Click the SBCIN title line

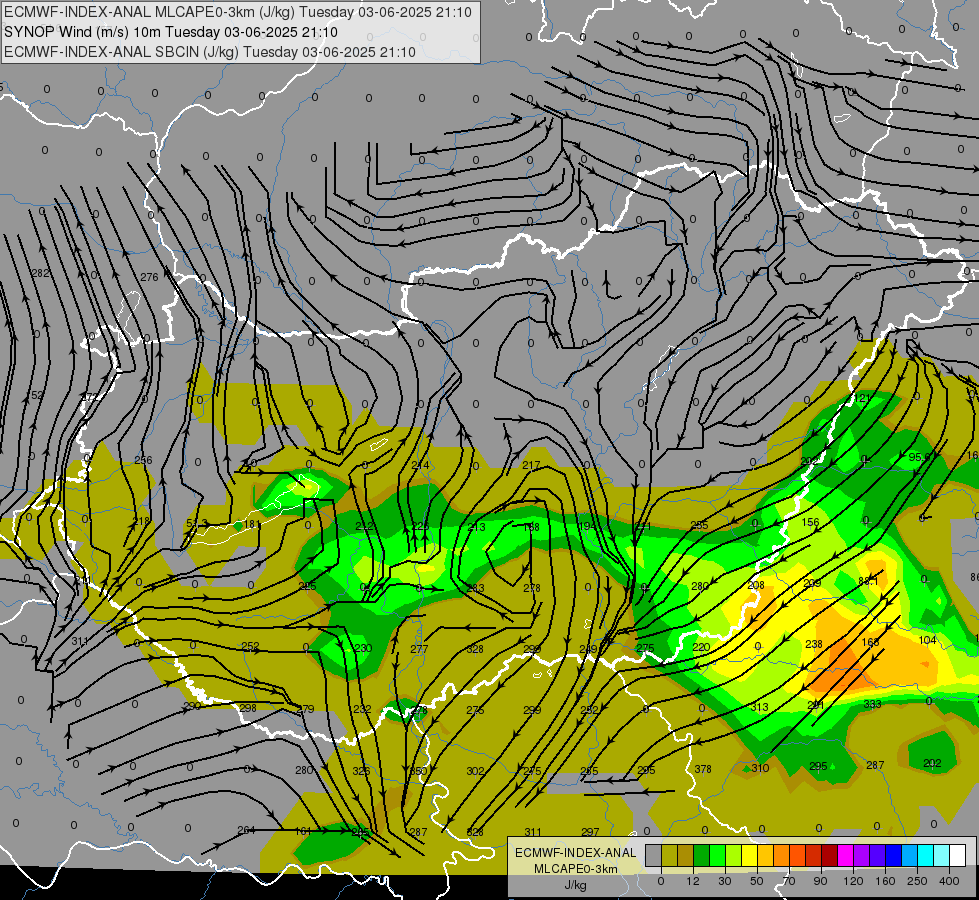pos(210,52)
